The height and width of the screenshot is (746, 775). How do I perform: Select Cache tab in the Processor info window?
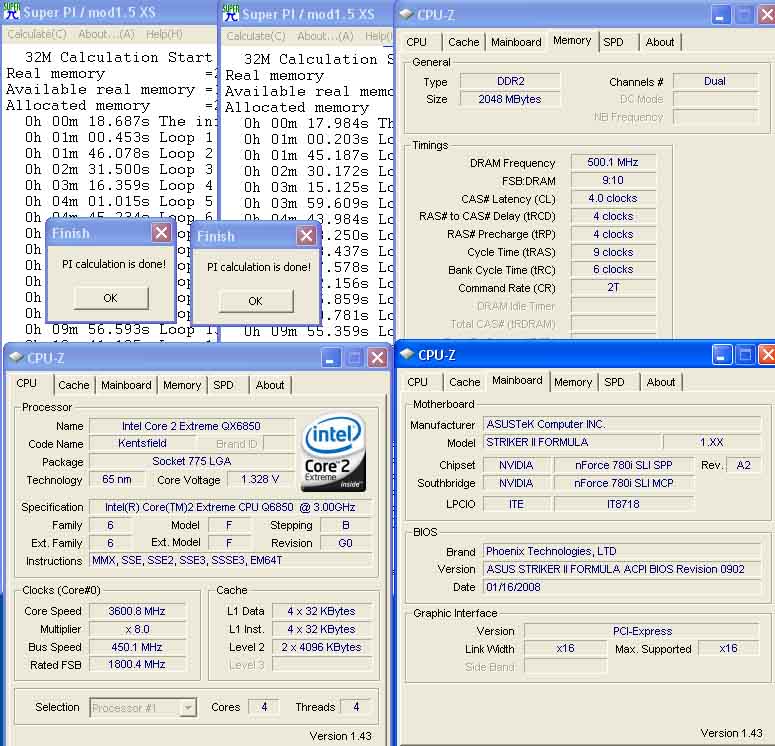click(74, 385)
